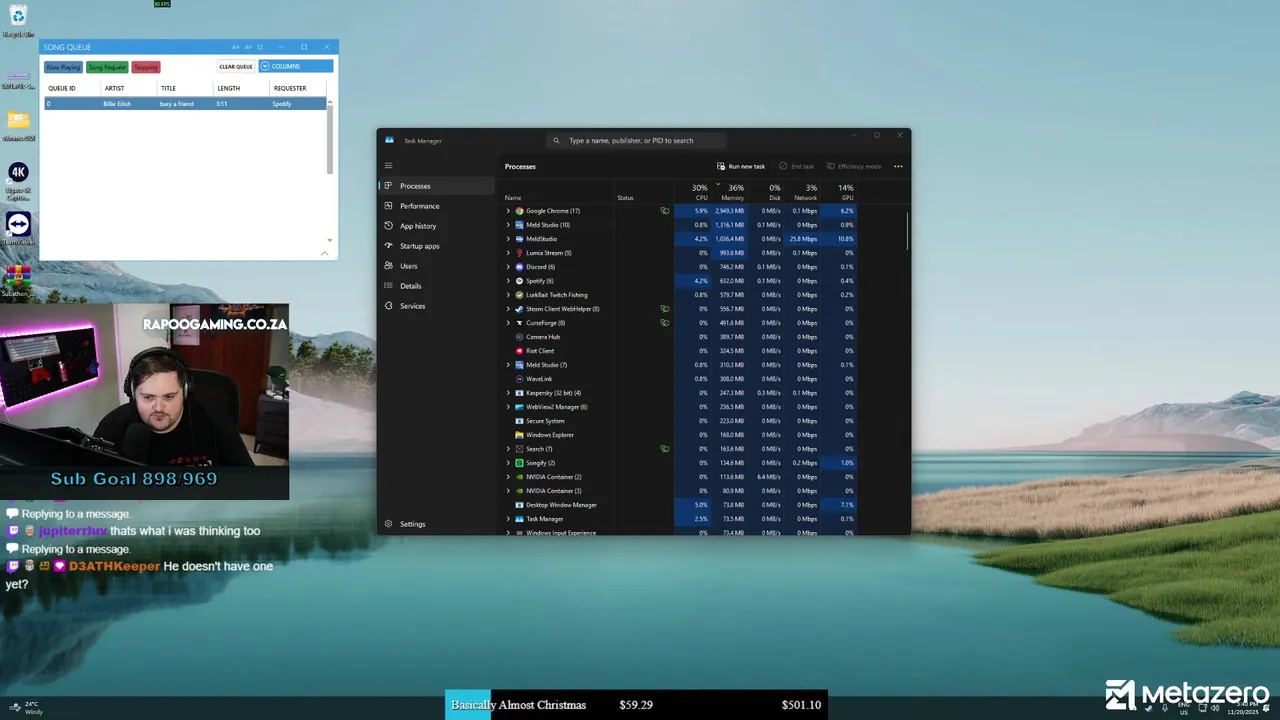The width and height of the screenshot is (1280, 720).
Task: Click the Task Manager process list scrollbar
Action: click(x=908, y=232)
